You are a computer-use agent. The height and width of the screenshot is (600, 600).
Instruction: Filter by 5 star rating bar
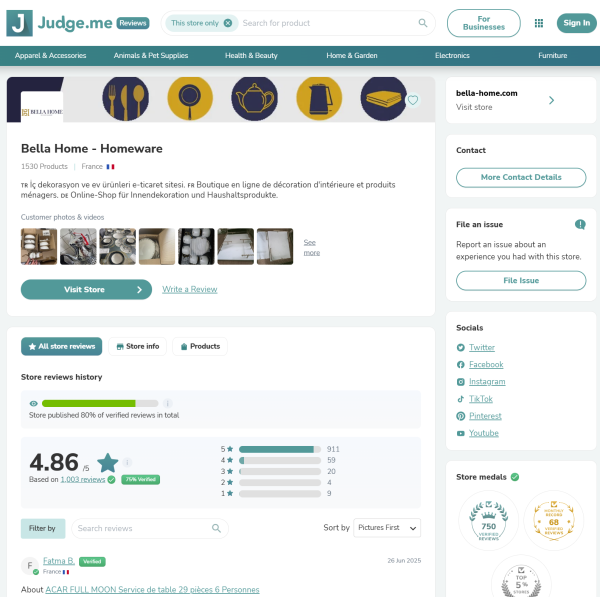280,449
